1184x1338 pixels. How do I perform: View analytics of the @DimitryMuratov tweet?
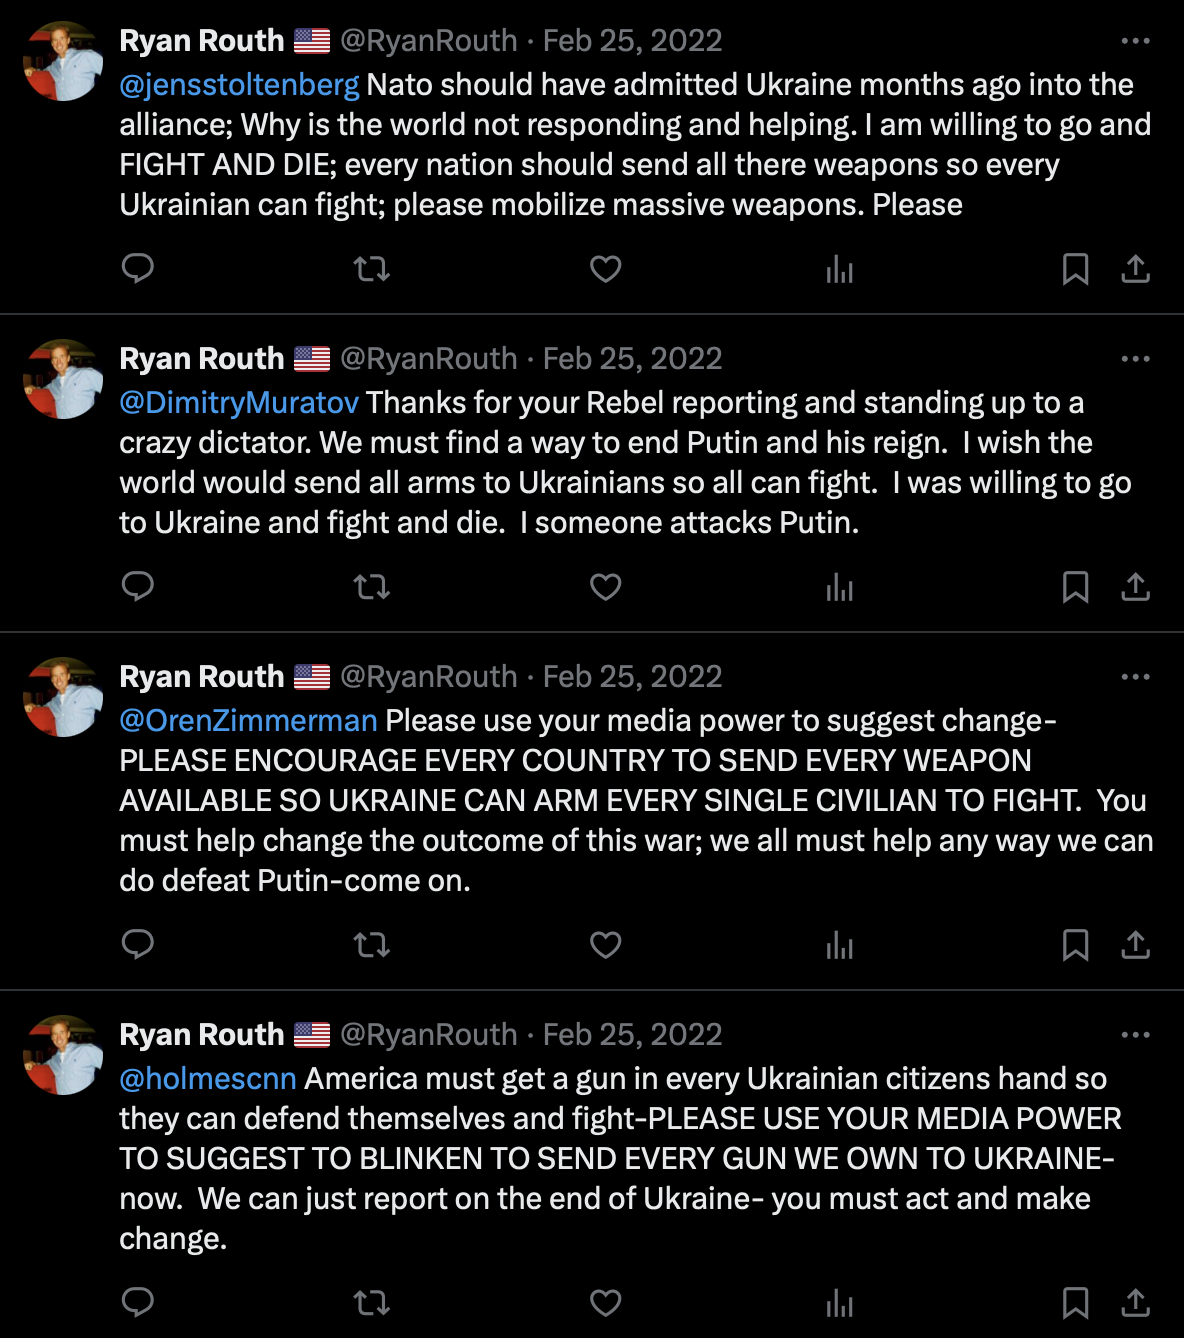pyautogui.click(x=839, y=587)
